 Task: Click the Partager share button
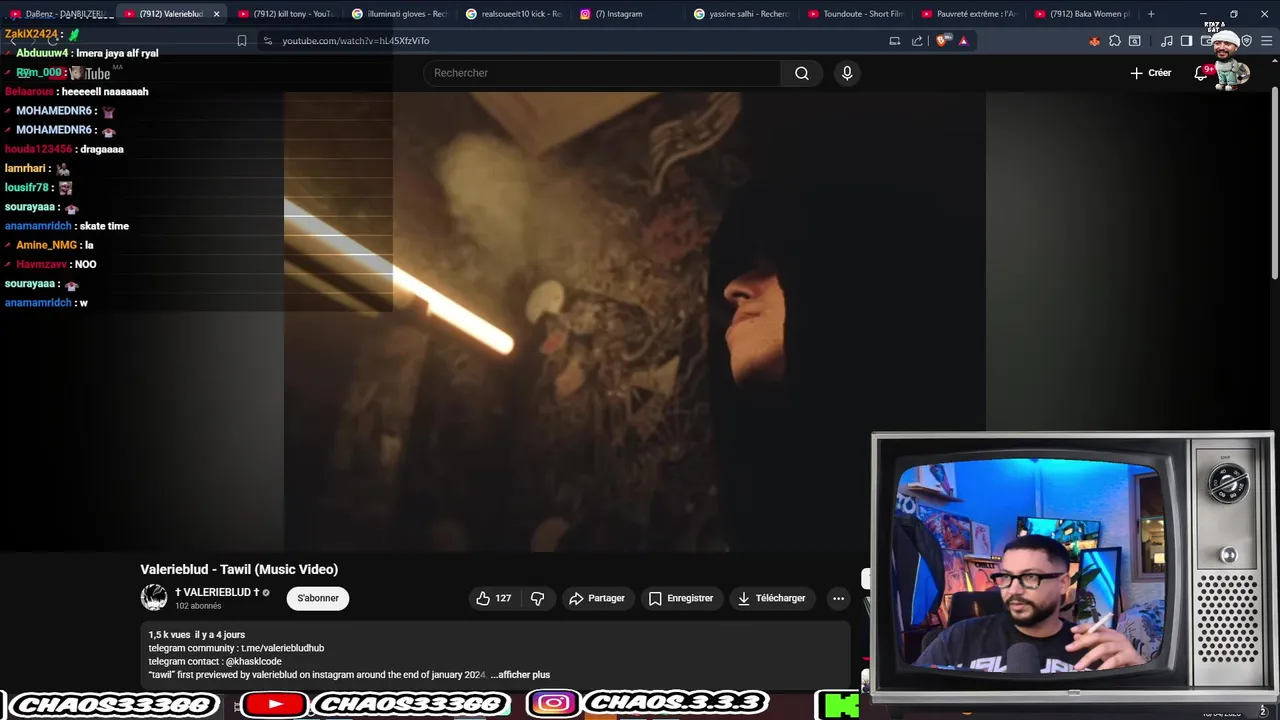click(x=597, y=598)
